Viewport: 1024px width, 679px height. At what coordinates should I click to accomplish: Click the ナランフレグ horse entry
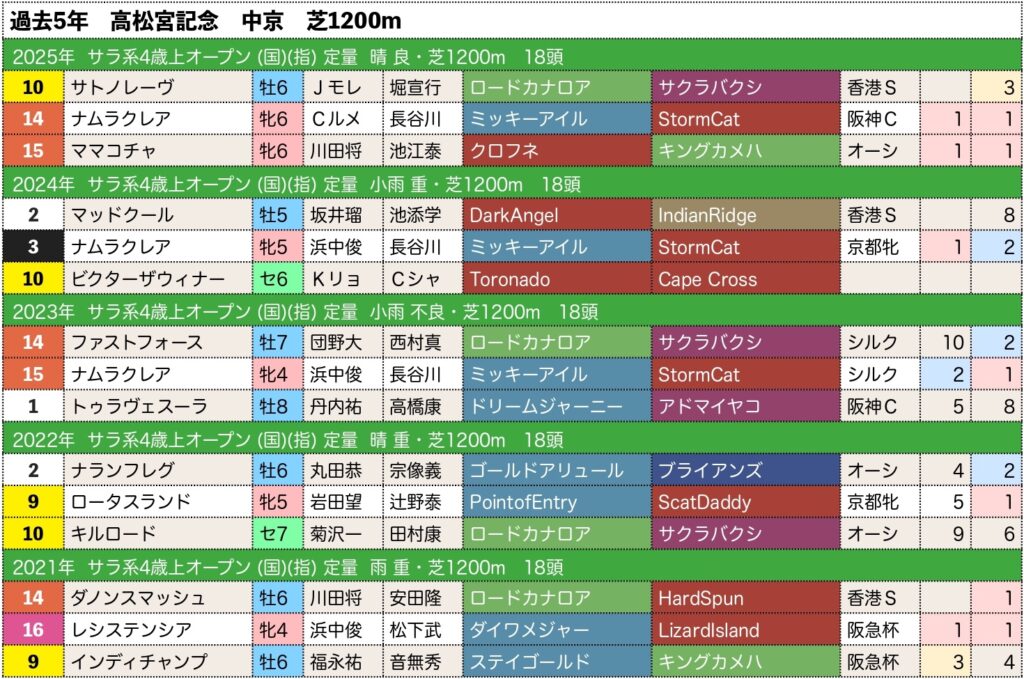tap(156, 472)
